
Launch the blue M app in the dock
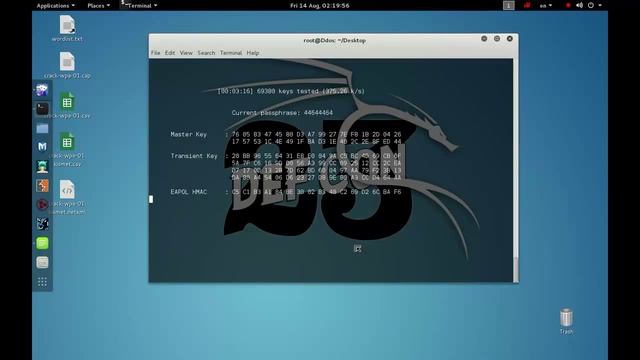click(x=42, y=147)
